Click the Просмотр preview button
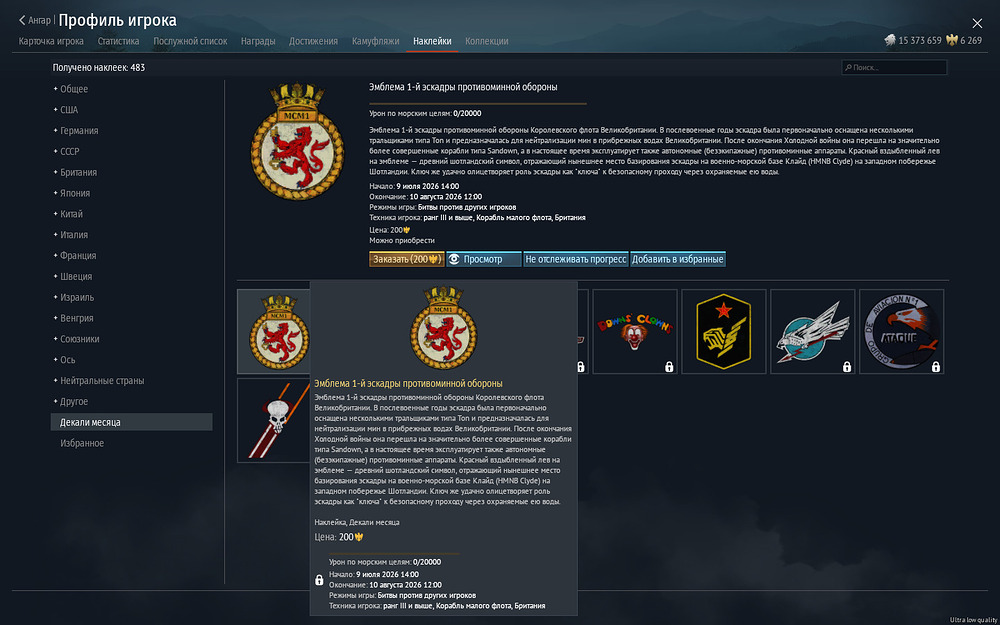The image size is (1000, 625). click(x=484, y=259)
